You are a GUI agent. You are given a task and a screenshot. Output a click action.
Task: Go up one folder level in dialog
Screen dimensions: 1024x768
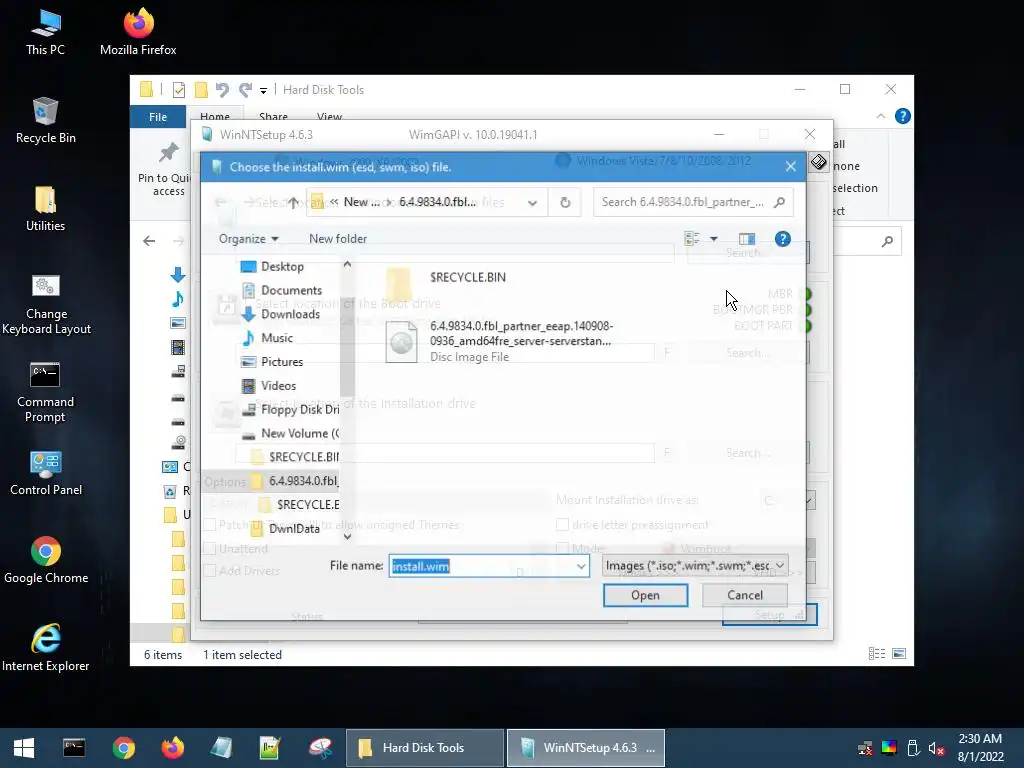[x=293, y=202]
